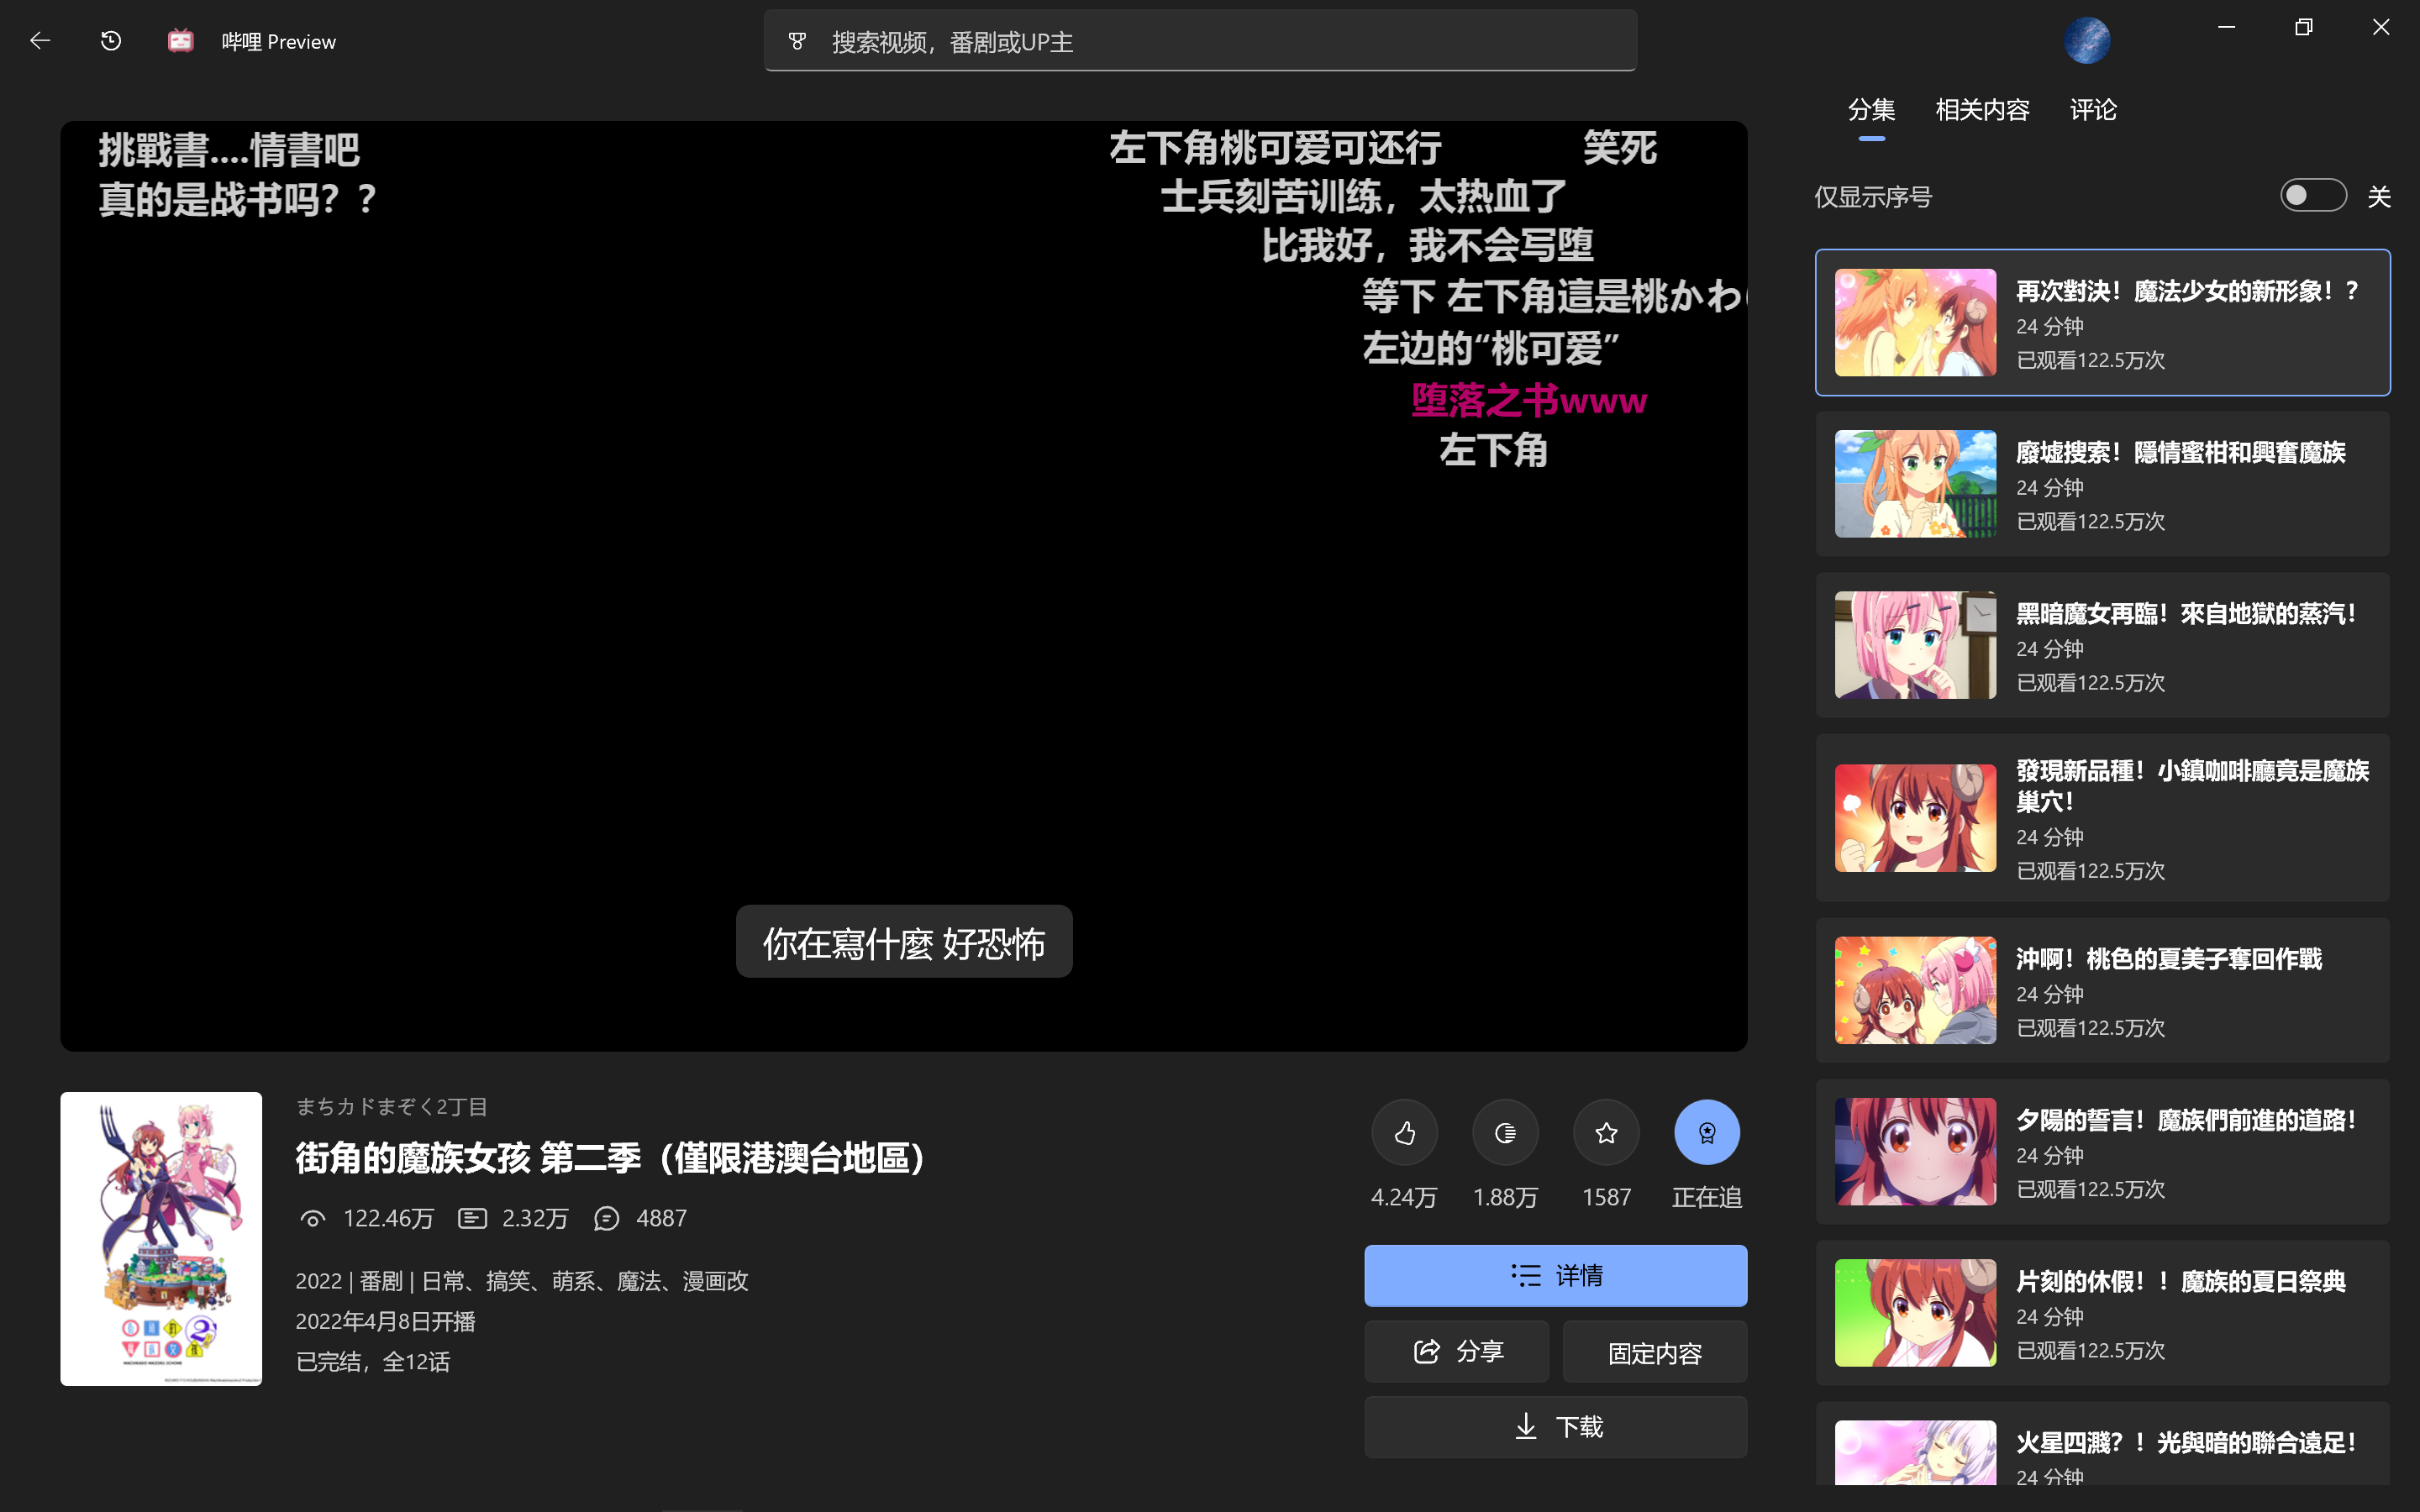Click the 下载 download button
Viewport: 2420px width, 1512px height.
pos(1555,1426)
